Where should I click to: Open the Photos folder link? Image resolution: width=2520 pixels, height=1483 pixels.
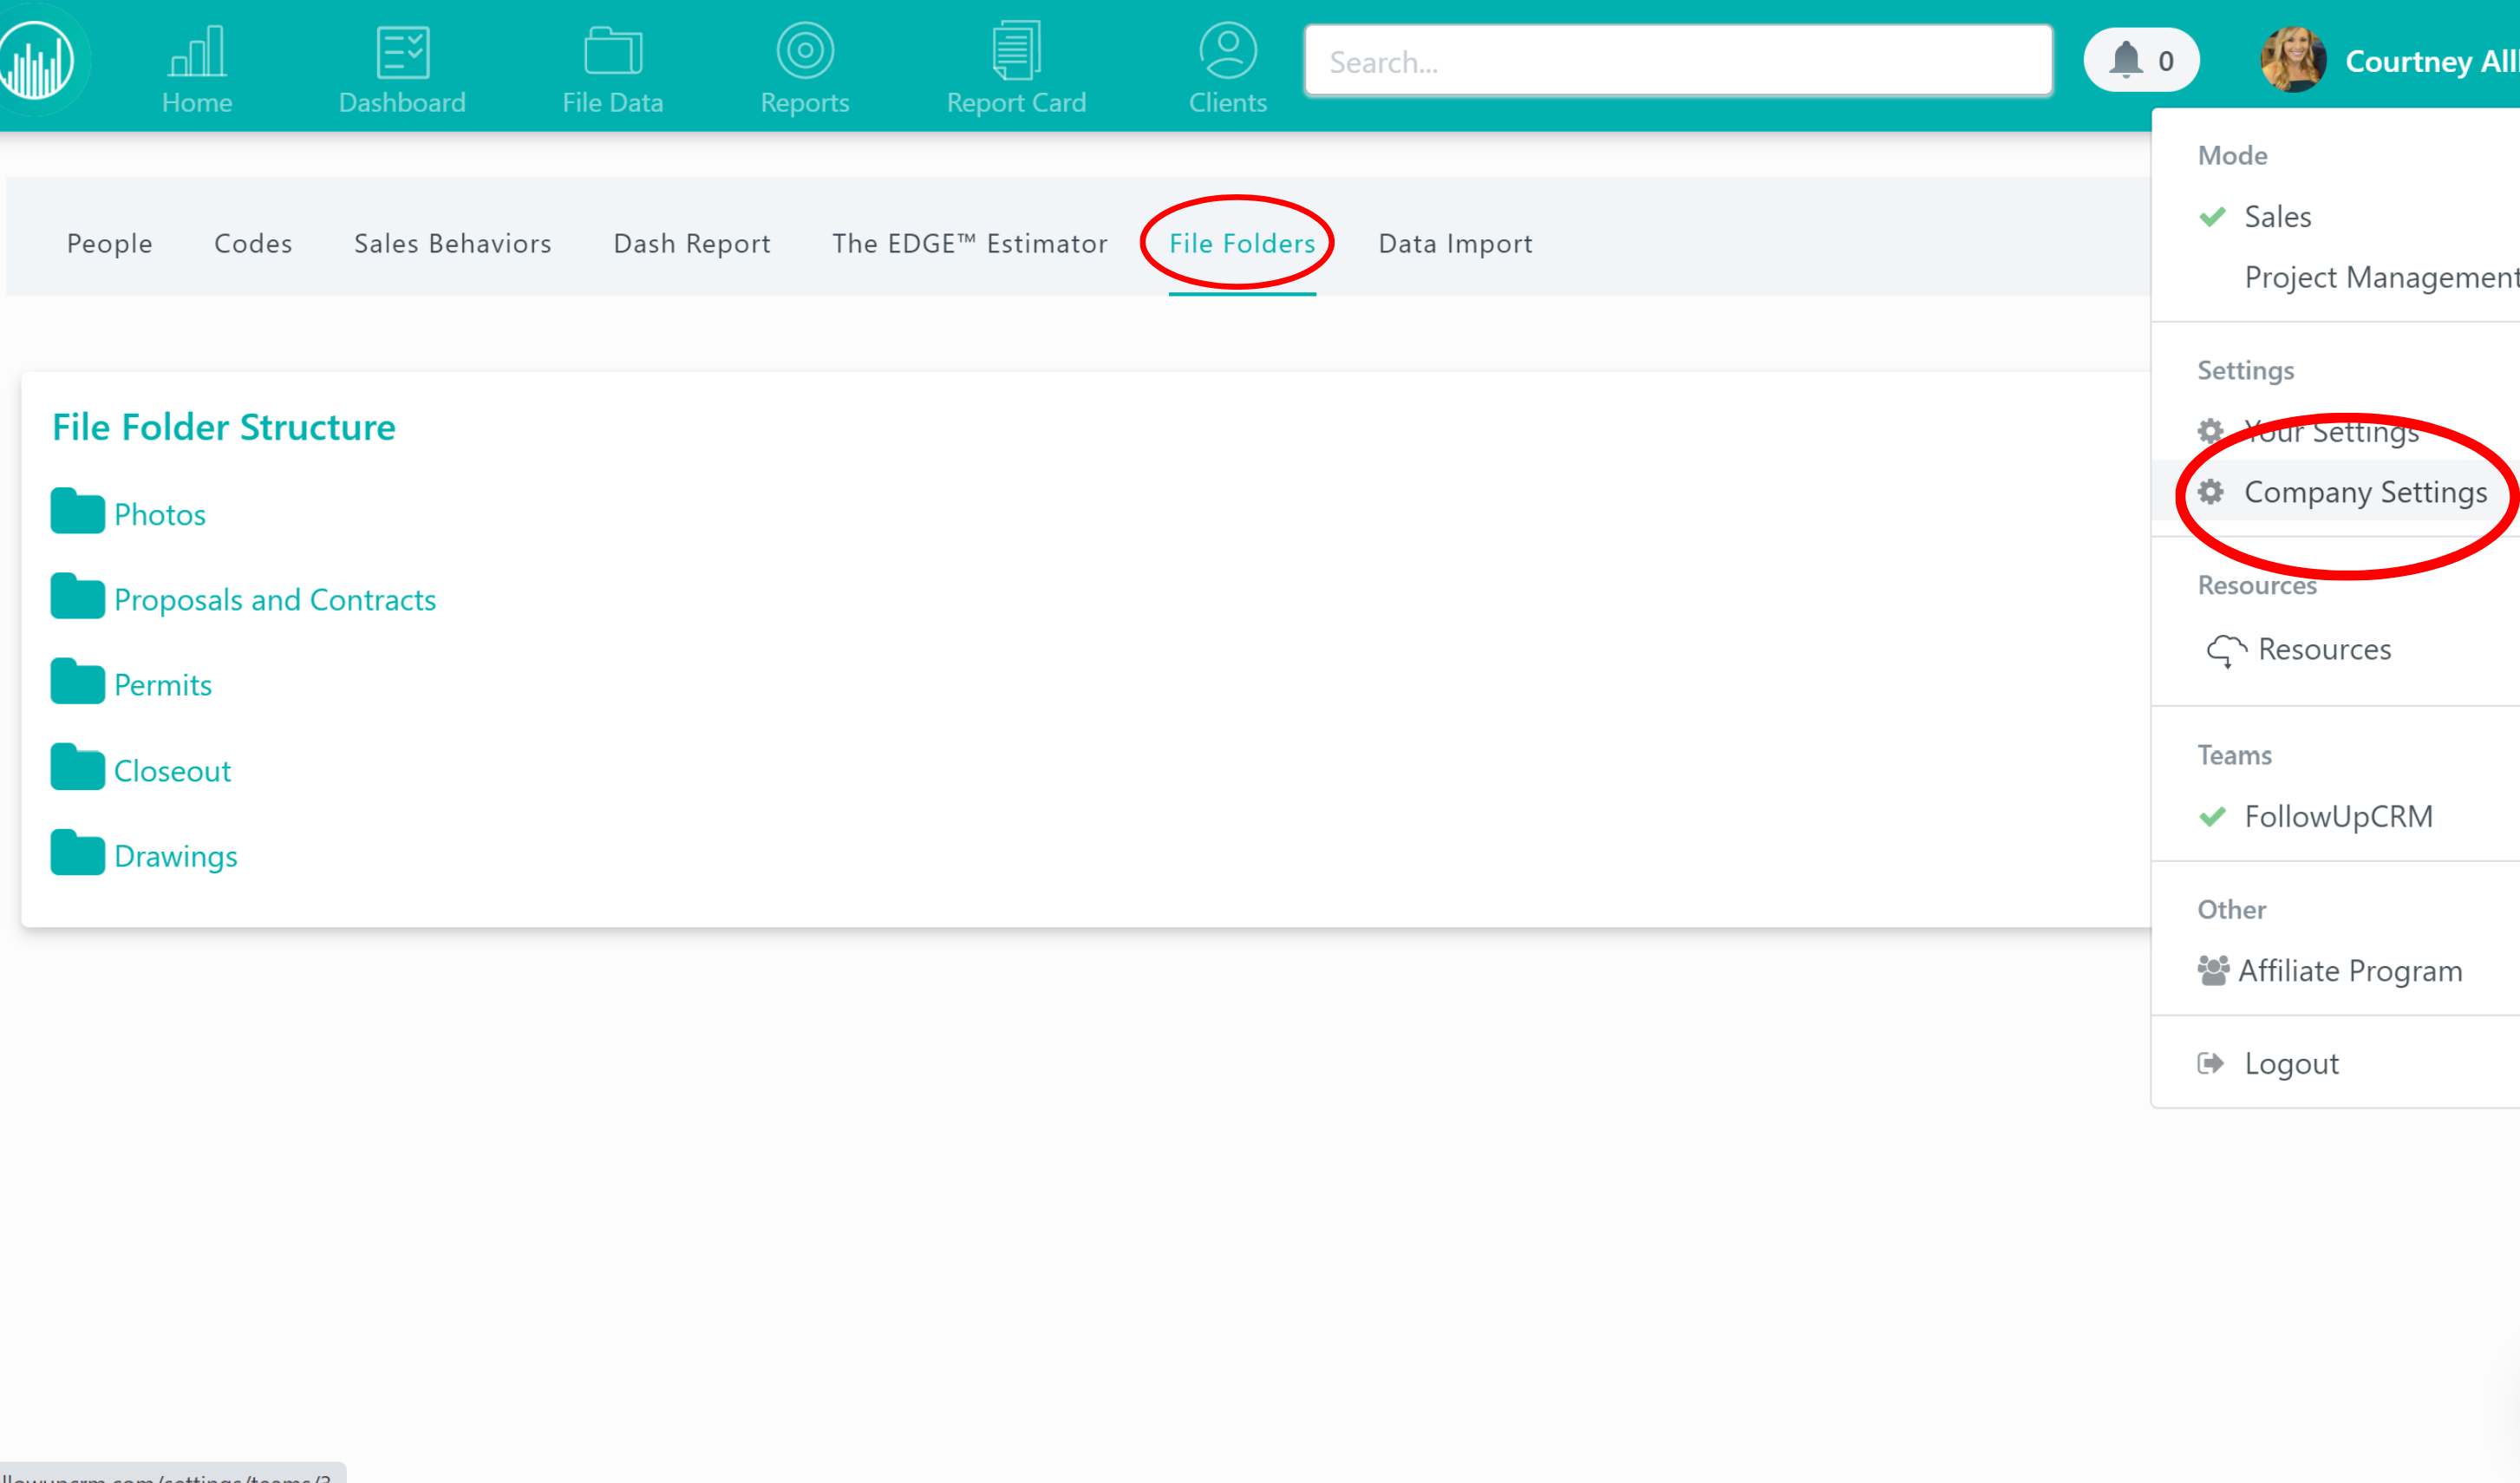click(160, 514)
